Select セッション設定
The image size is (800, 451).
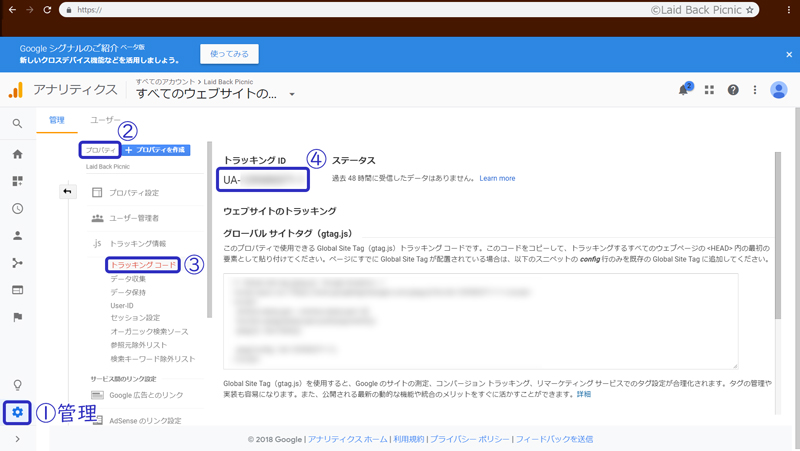click(x=135, y=318)
